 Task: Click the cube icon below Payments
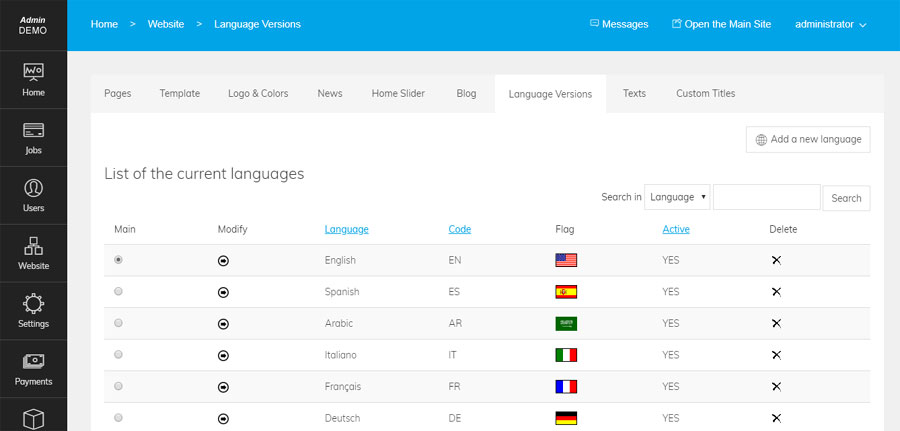click(x=33, y=418)
